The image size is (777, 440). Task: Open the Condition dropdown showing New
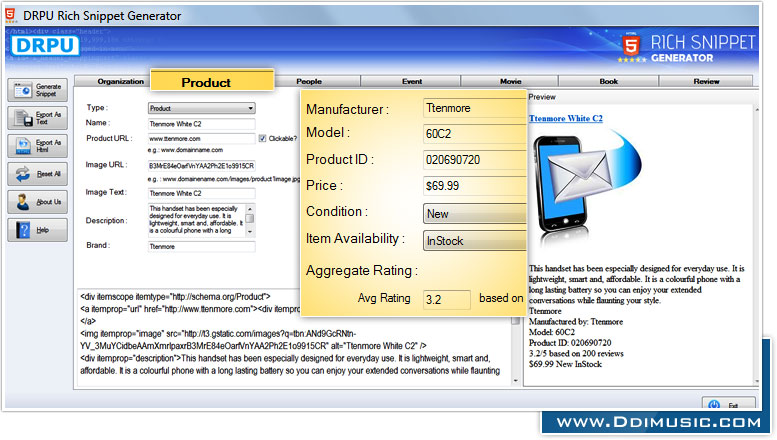(x=475, y=214)
